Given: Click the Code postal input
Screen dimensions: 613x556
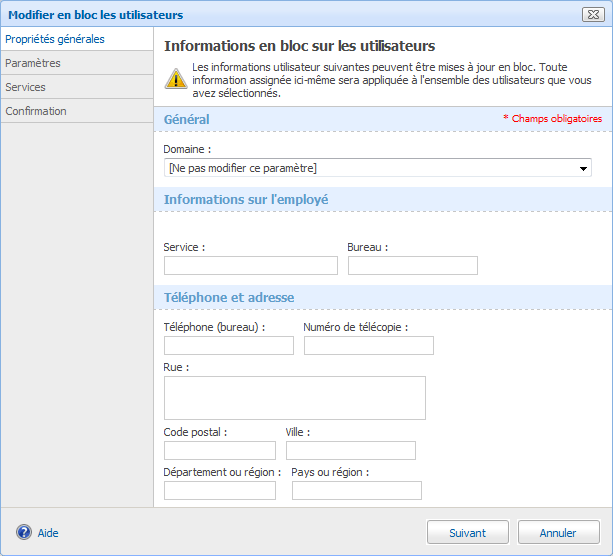Looking at the screenshot, I should (x=219, y=450).
